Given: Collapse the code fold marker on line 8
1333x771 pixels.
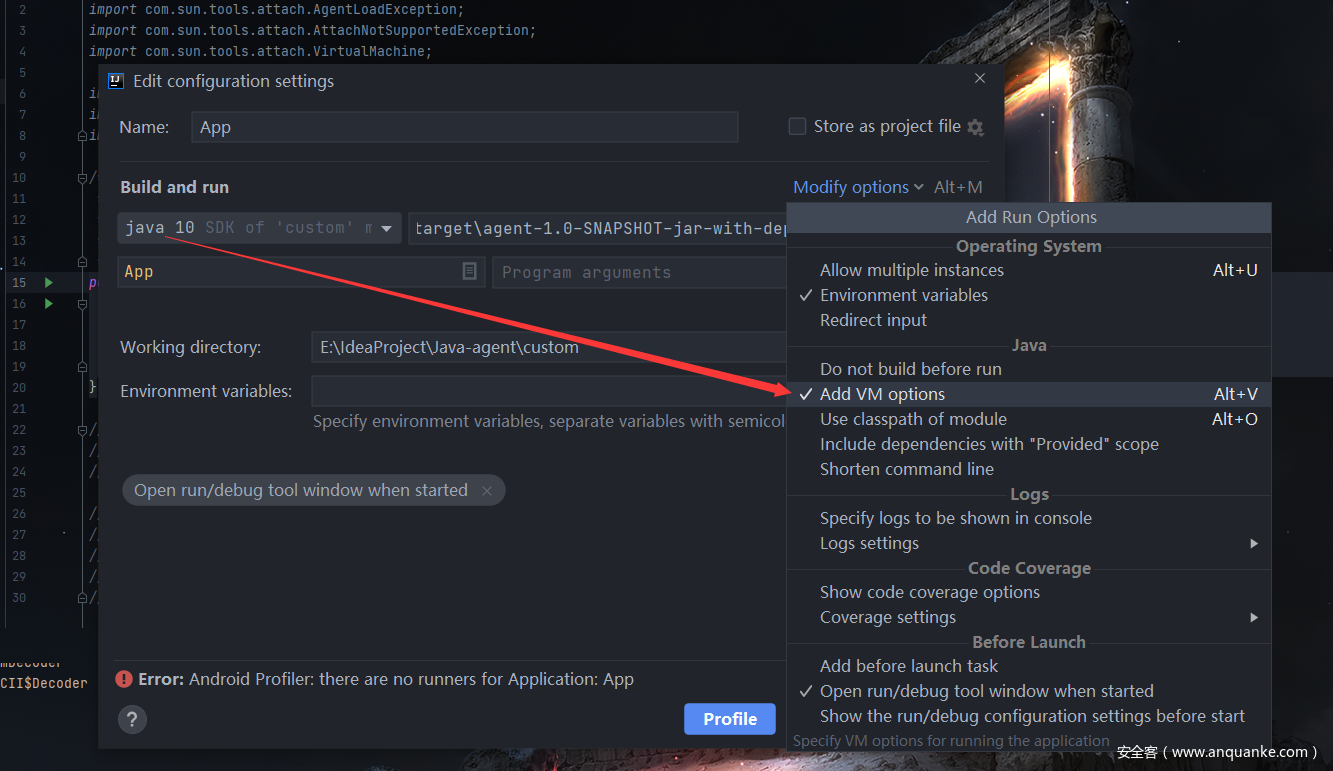Looking at the screenshot, I should pos(83,136).
